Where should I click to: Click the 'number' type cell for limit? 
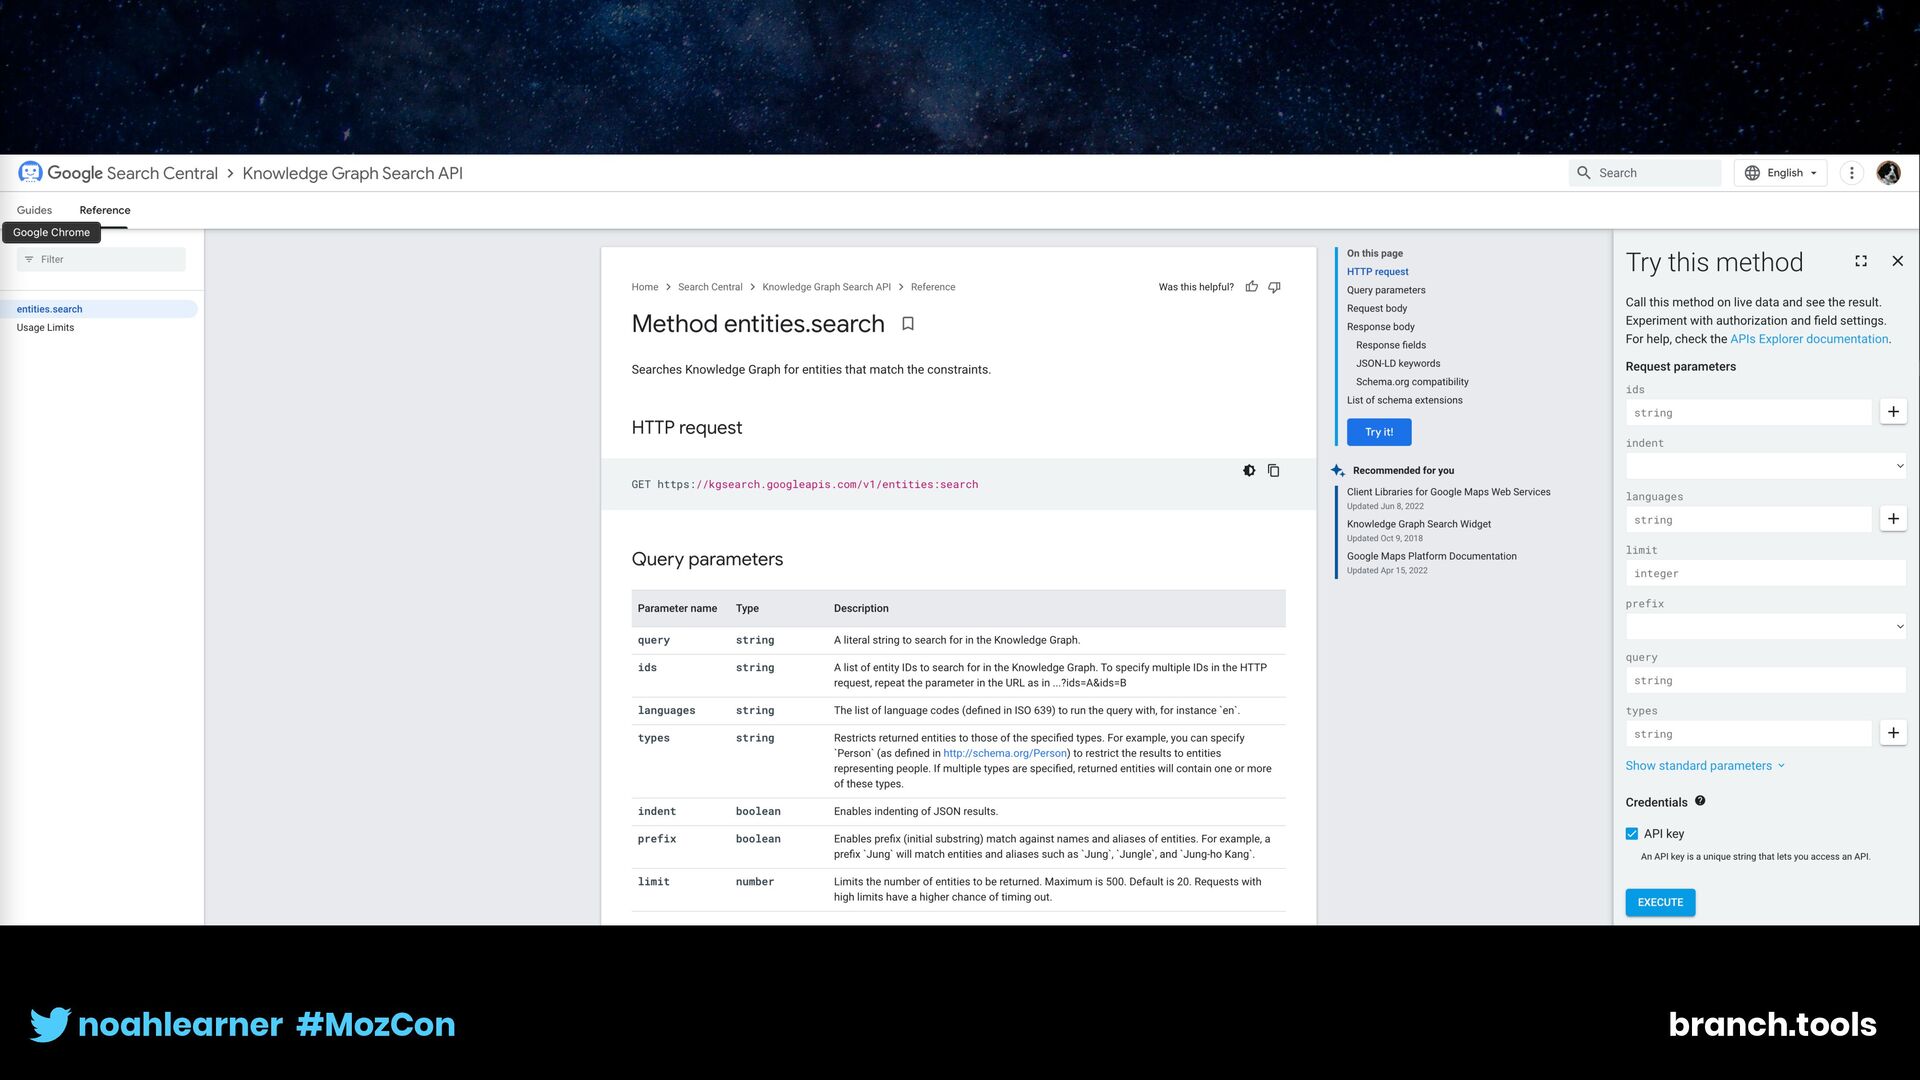[x=755, y=882]
